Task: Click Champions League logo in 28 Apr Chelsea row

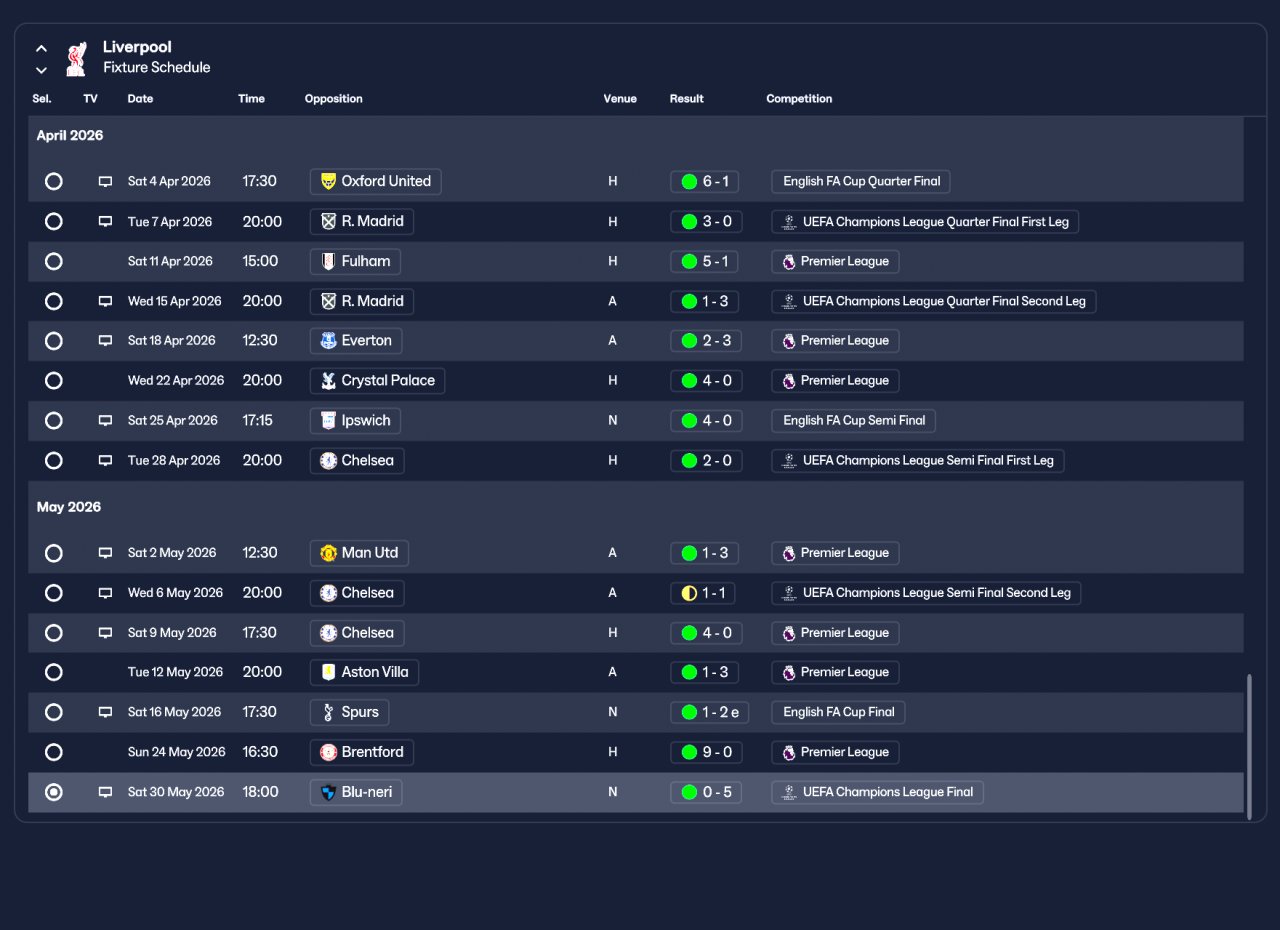Action: point(789,461)
